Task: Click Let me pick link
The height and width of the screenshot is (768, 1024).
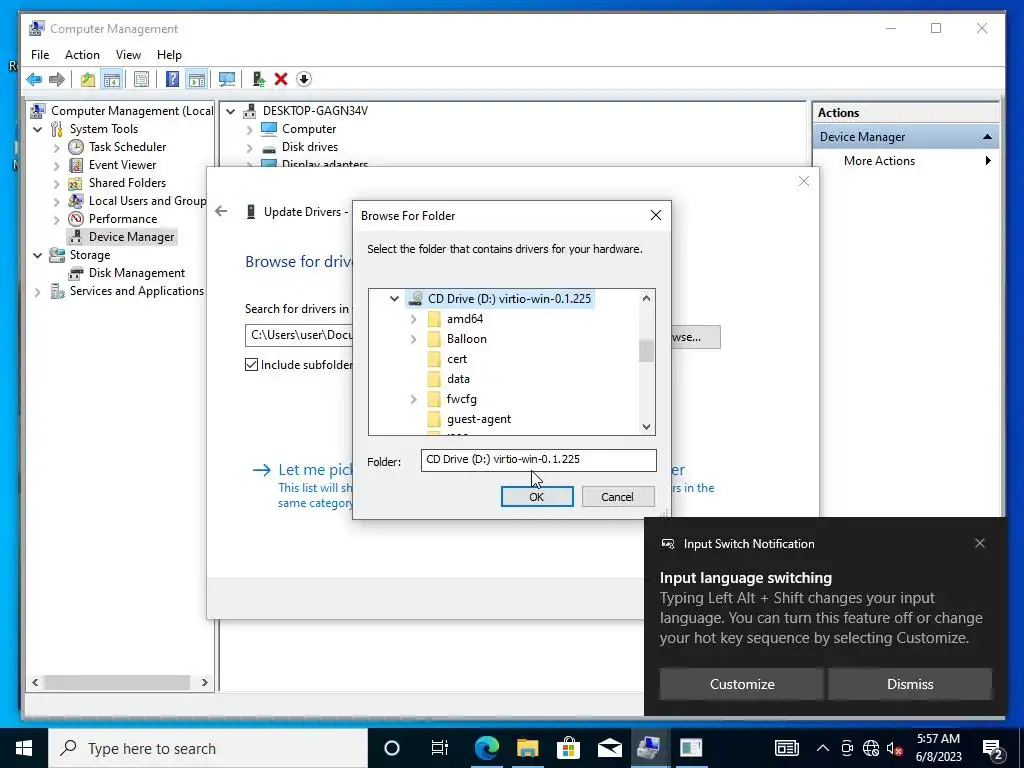Action: (316, 470)
